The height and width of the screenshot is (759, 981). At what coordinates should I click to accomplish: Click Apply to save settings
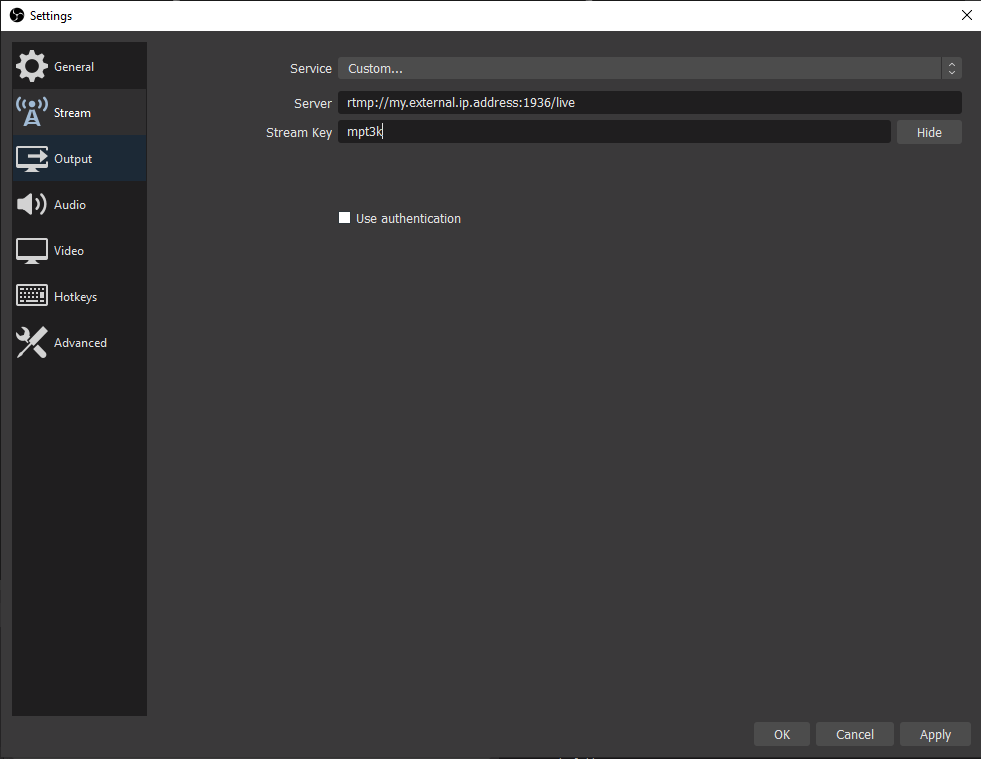[x=935, y=734]
